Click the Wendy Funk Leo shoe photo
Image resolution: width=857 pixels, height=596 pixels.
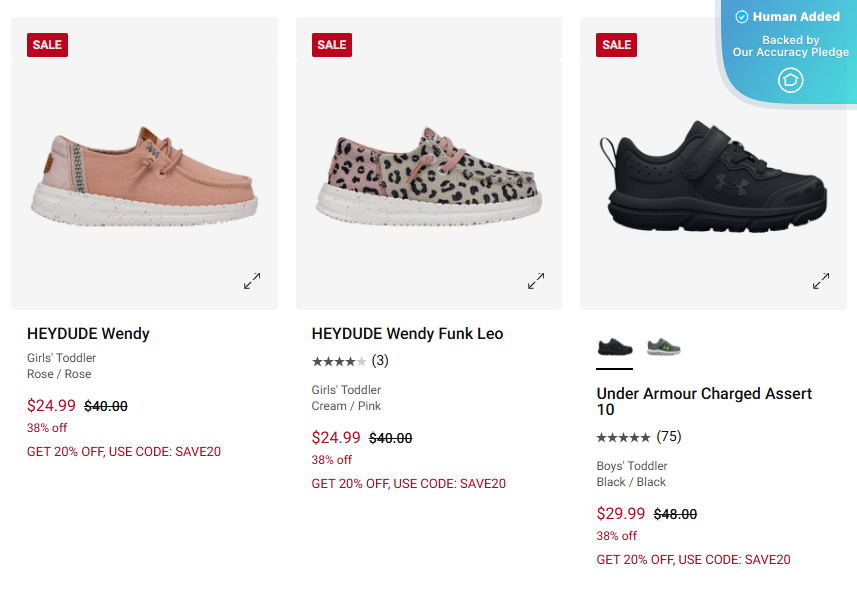[x=428, y=175]
